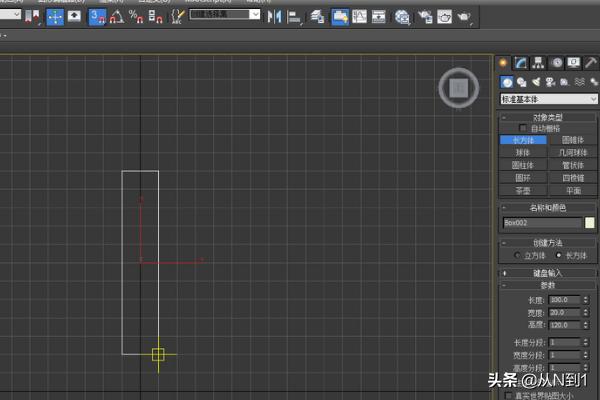Open the Schematic View icon
Screen dimensions: 600x400
coord(378,17)
